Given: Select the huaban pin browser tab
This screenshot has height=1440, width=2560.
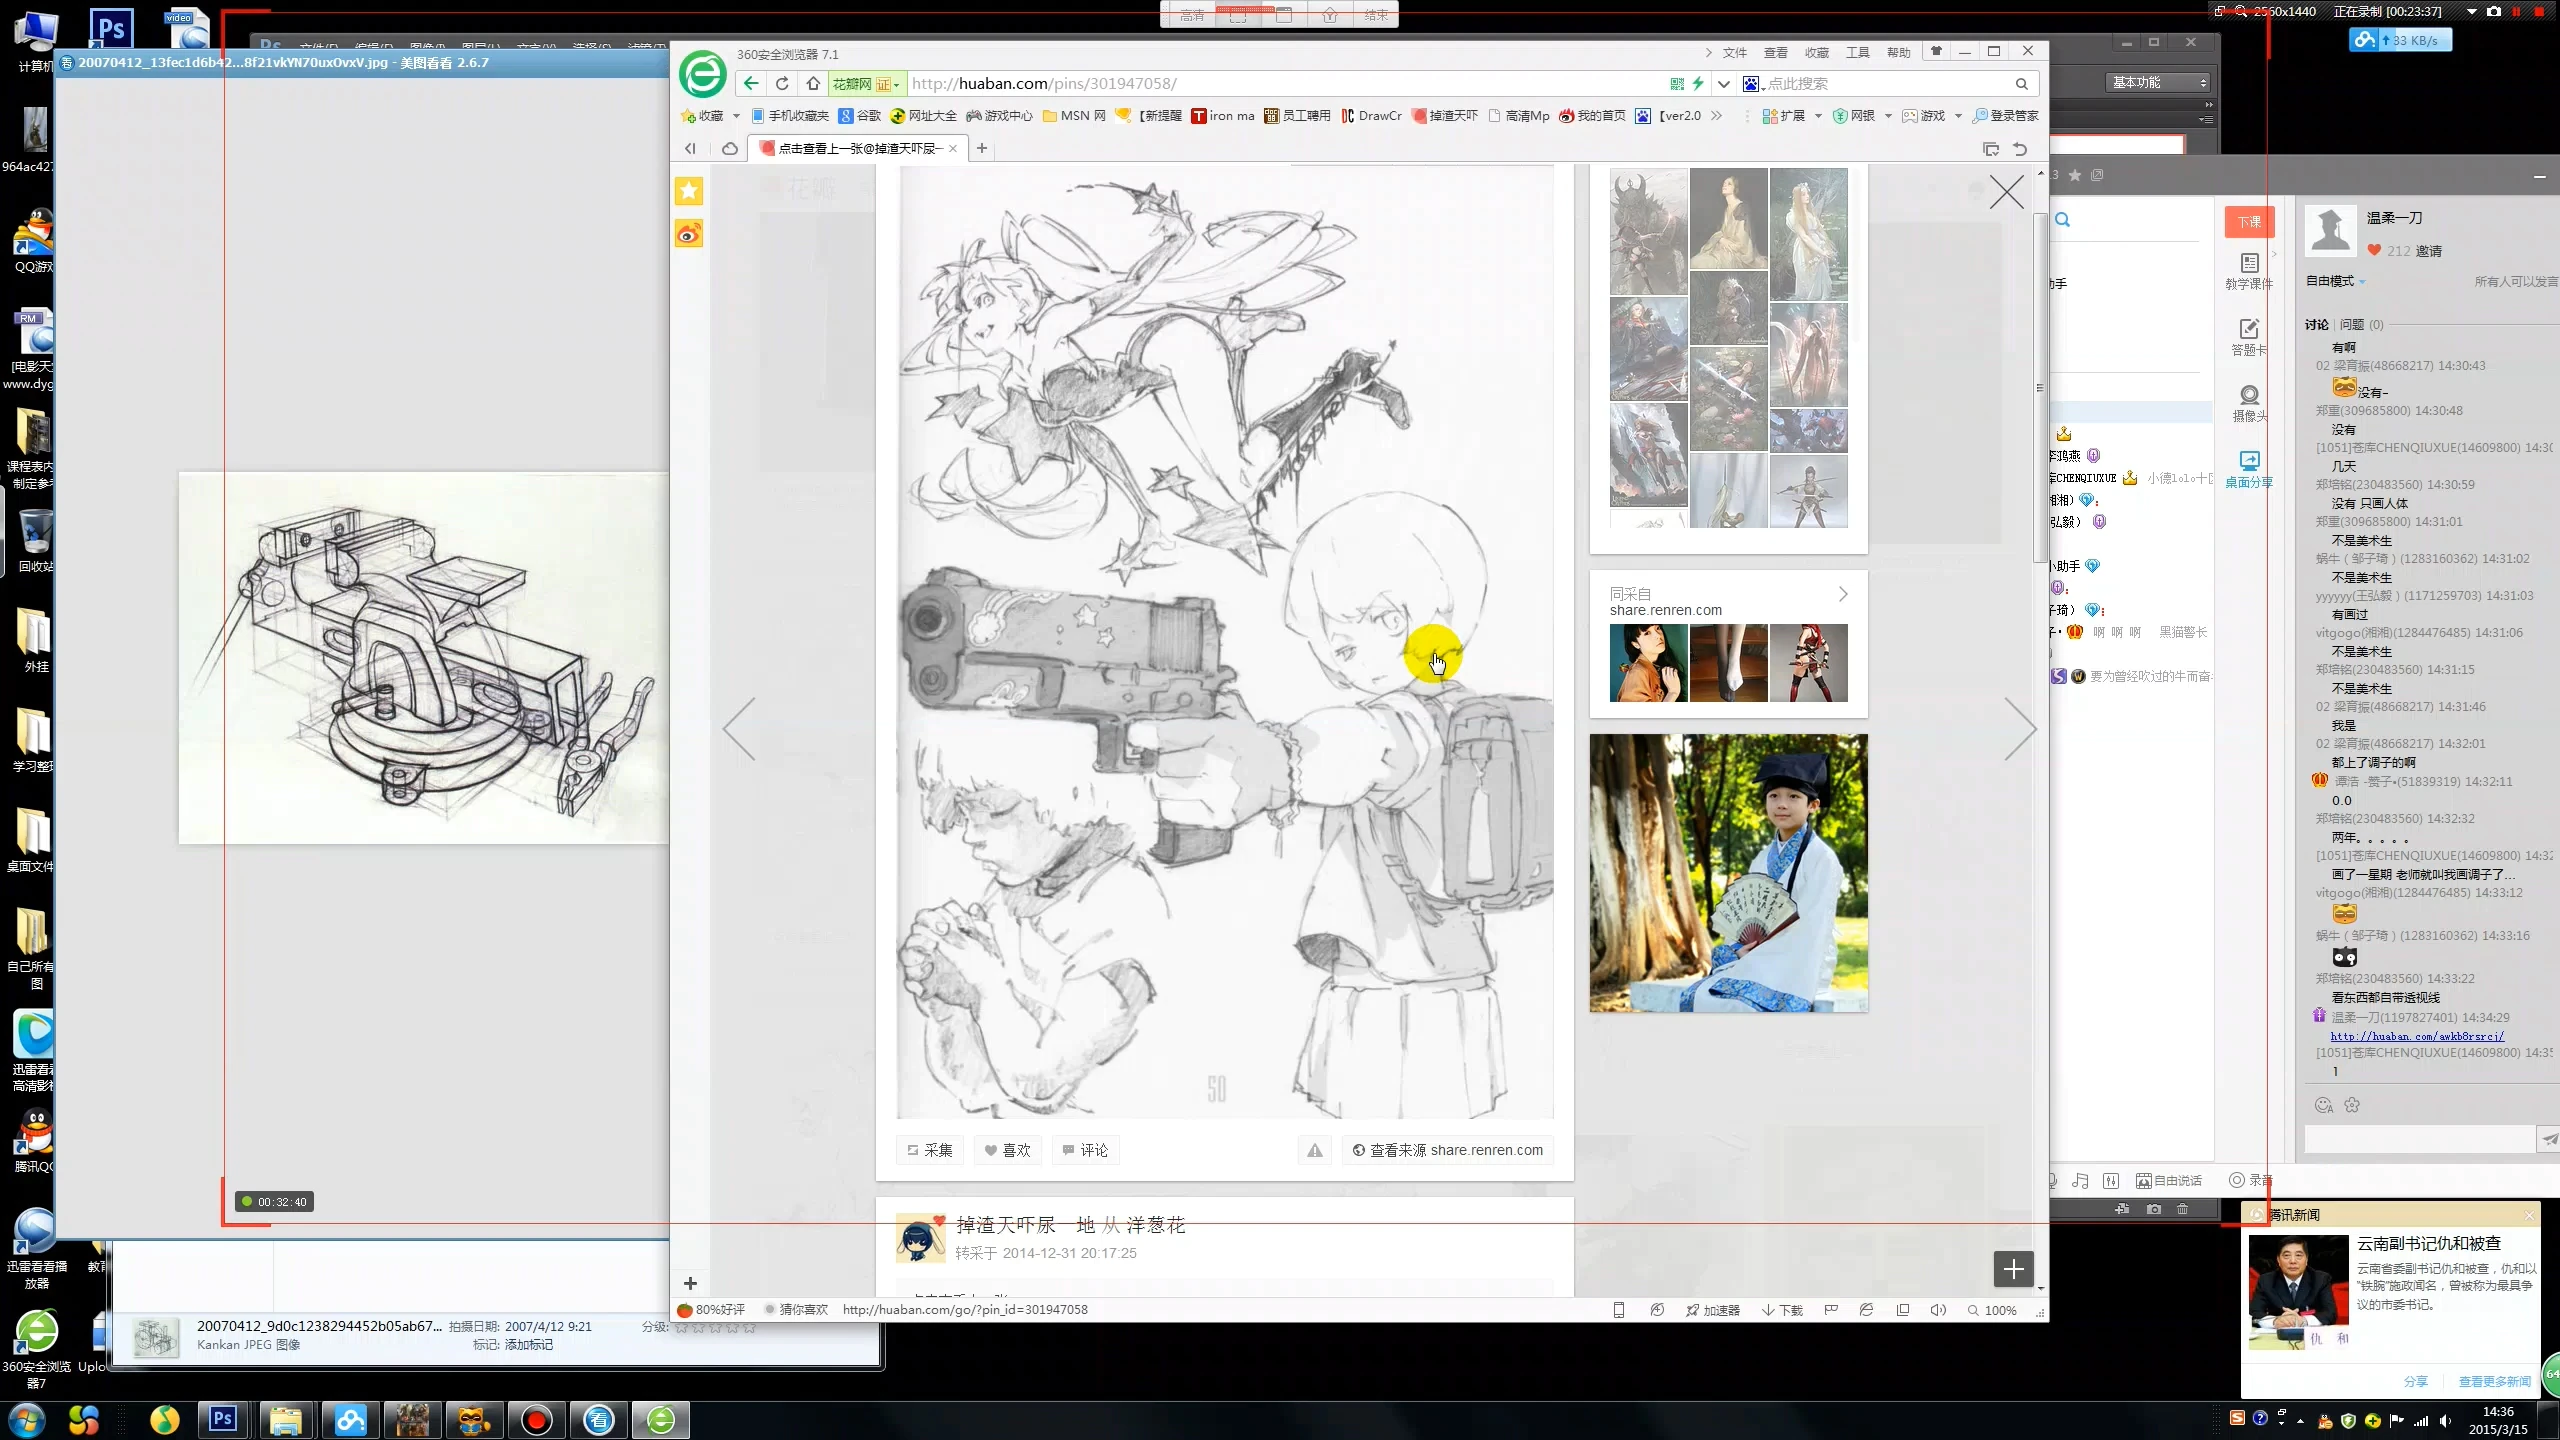Looking at the screenshot, I should [858, 149].
